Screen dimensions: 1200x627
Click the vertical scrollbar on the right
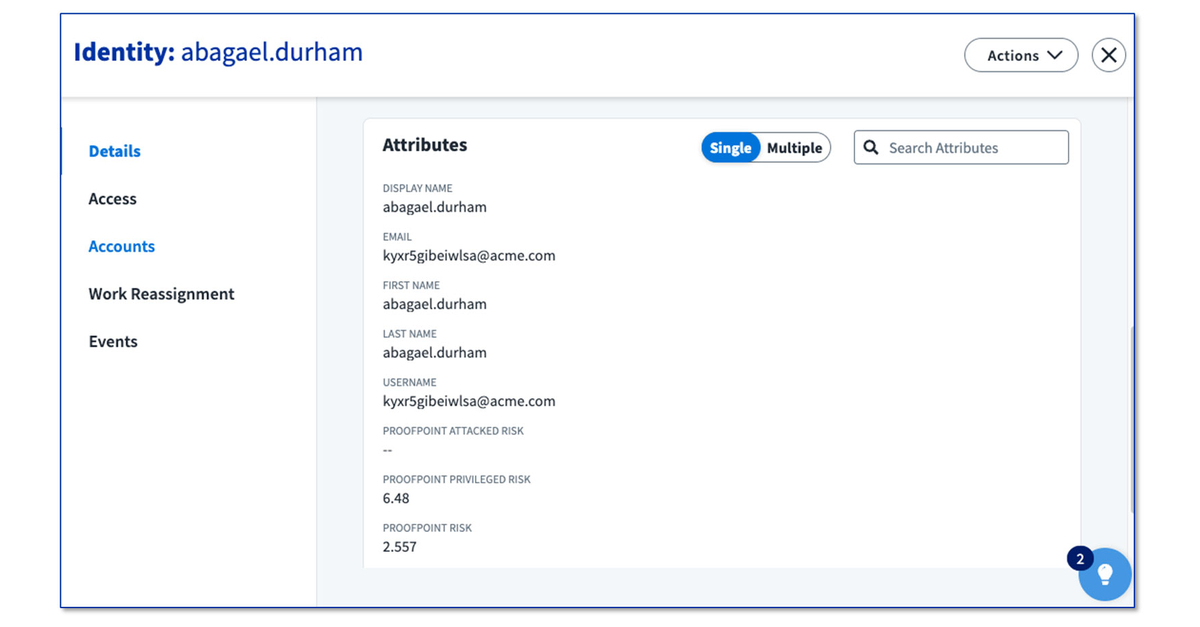[1131, 420]
